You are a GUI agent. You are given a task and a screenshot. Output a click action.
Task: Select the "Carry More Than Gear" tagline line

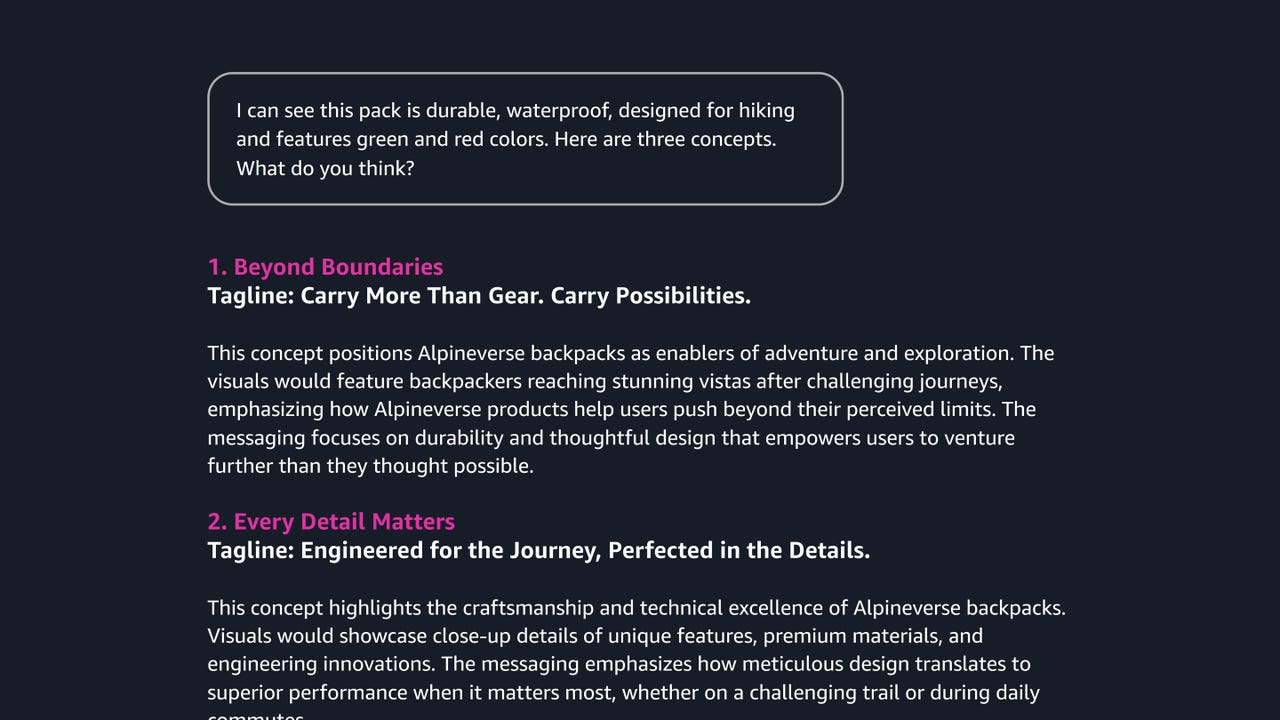tap(479, 296)
